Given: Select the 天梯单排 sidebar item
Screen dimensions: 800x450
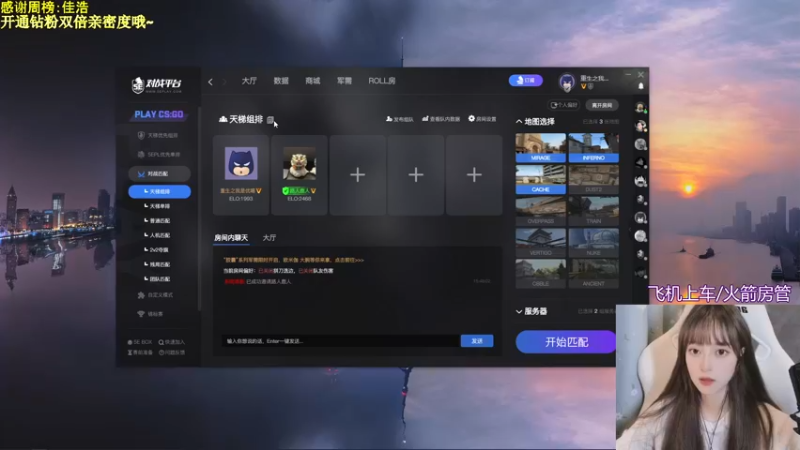Looking at the screenshot, I should (x=159, y=206).
